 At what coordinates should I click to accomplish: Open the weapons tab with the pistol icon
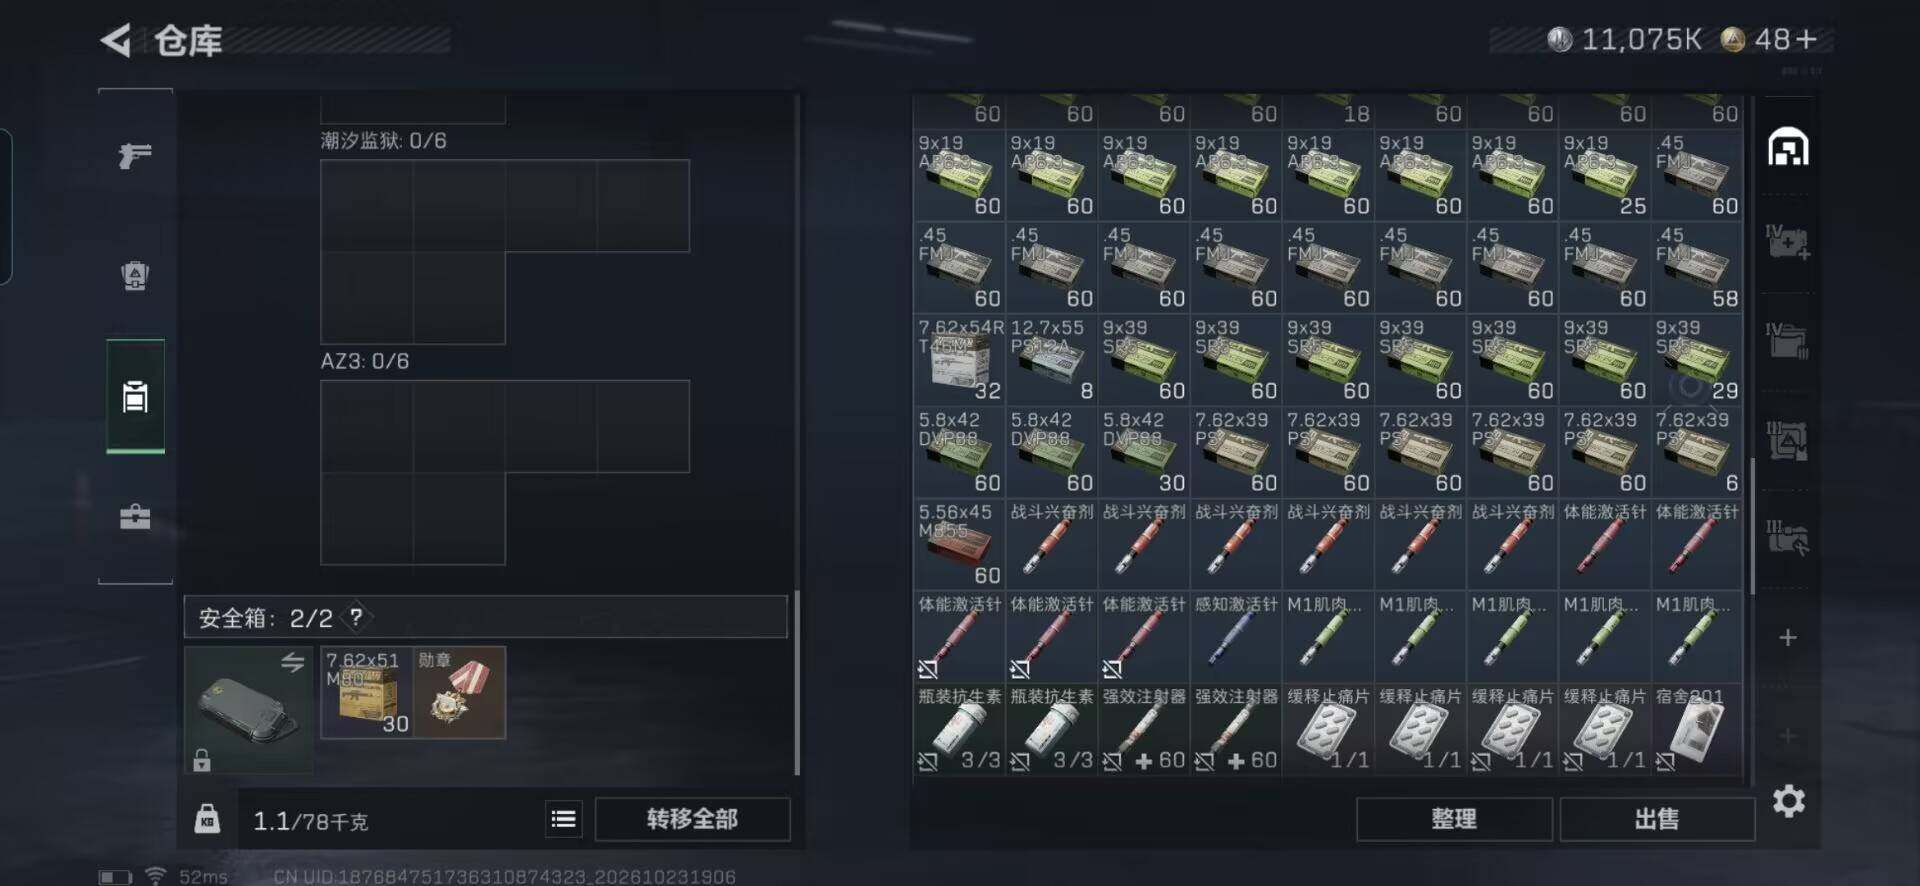(x=135, y=155)
